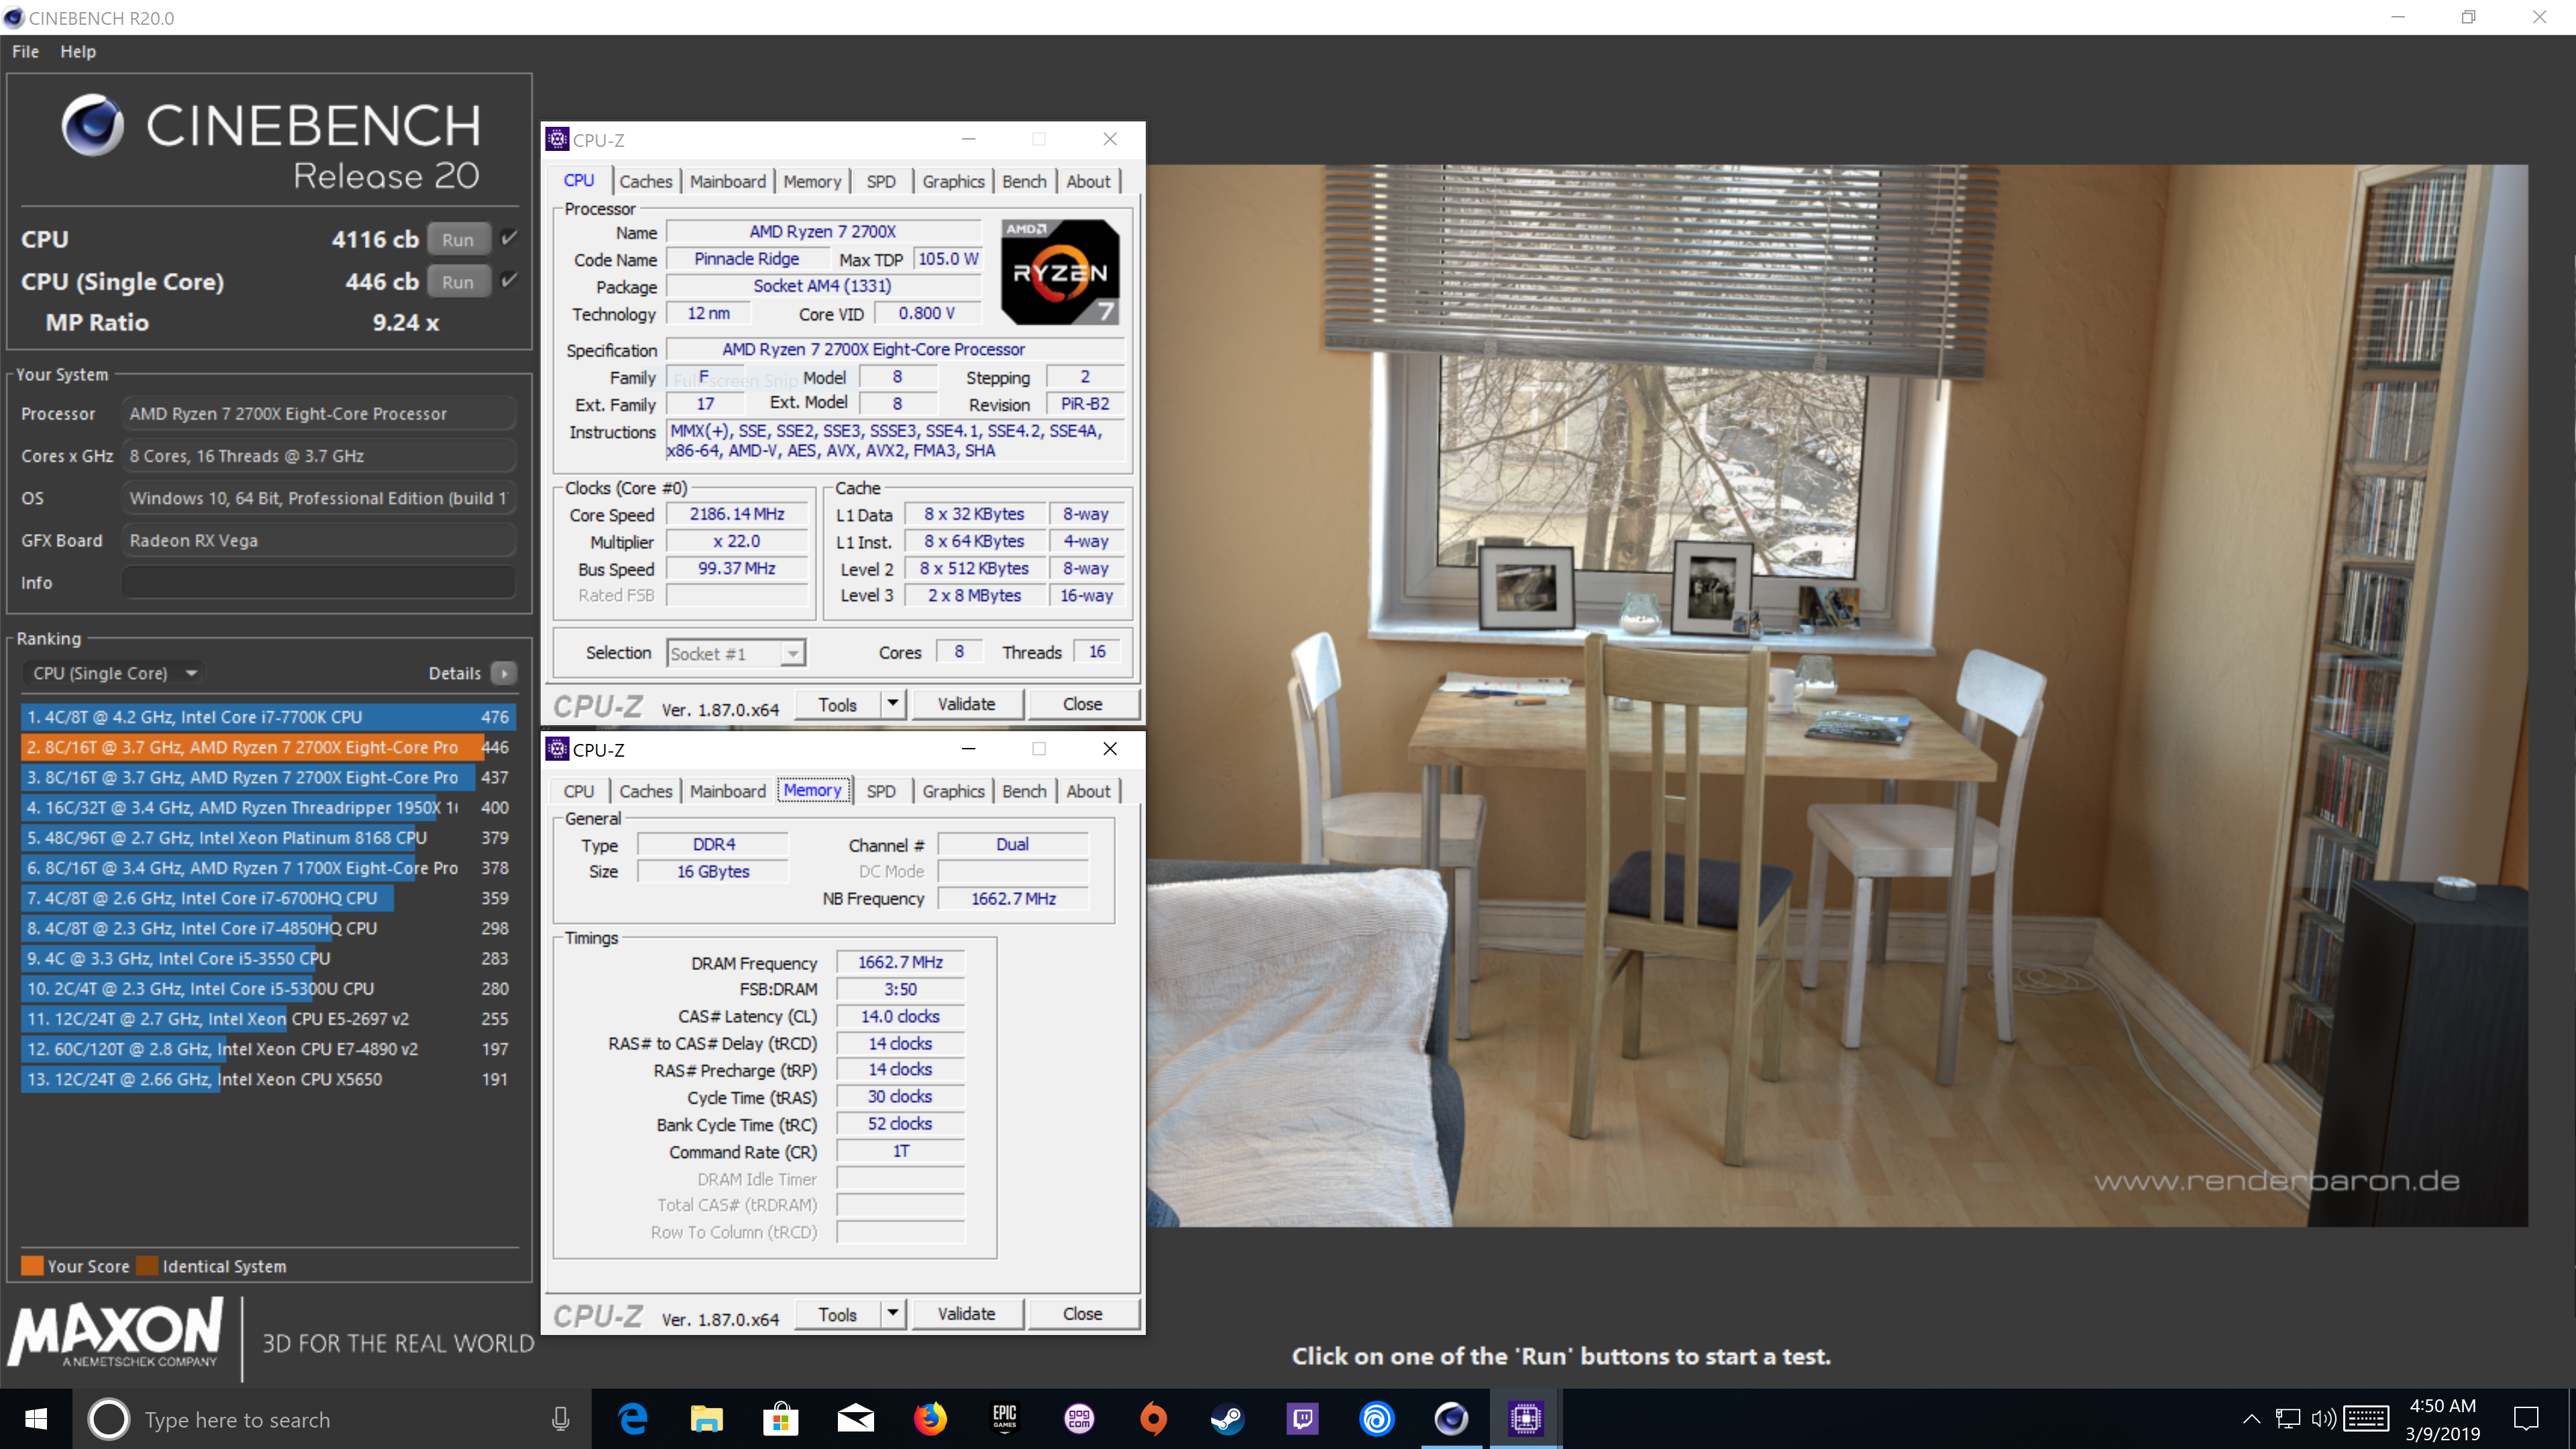2576x1449 pixels.
Task: Click the clock showing 4:50 AM
Action: point(2442,1406)
